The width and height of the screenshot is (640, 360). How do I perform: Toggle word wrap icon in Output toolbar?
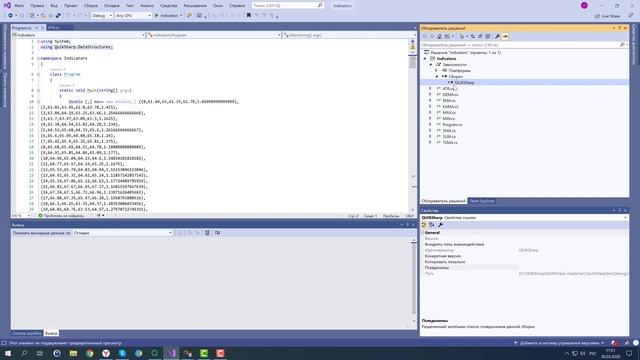(x=217, y=233)
